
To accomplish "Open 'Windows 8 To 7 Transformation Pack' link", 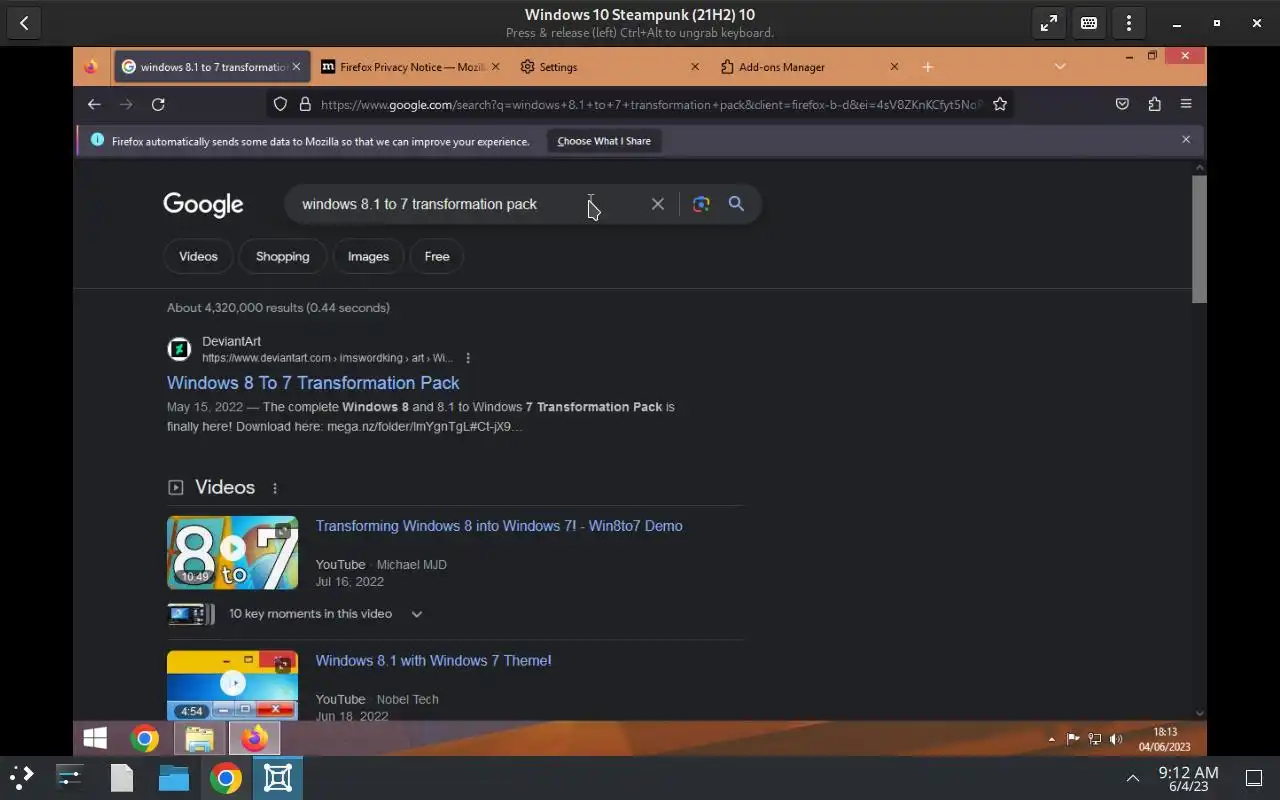I will (x=313, y=383).
